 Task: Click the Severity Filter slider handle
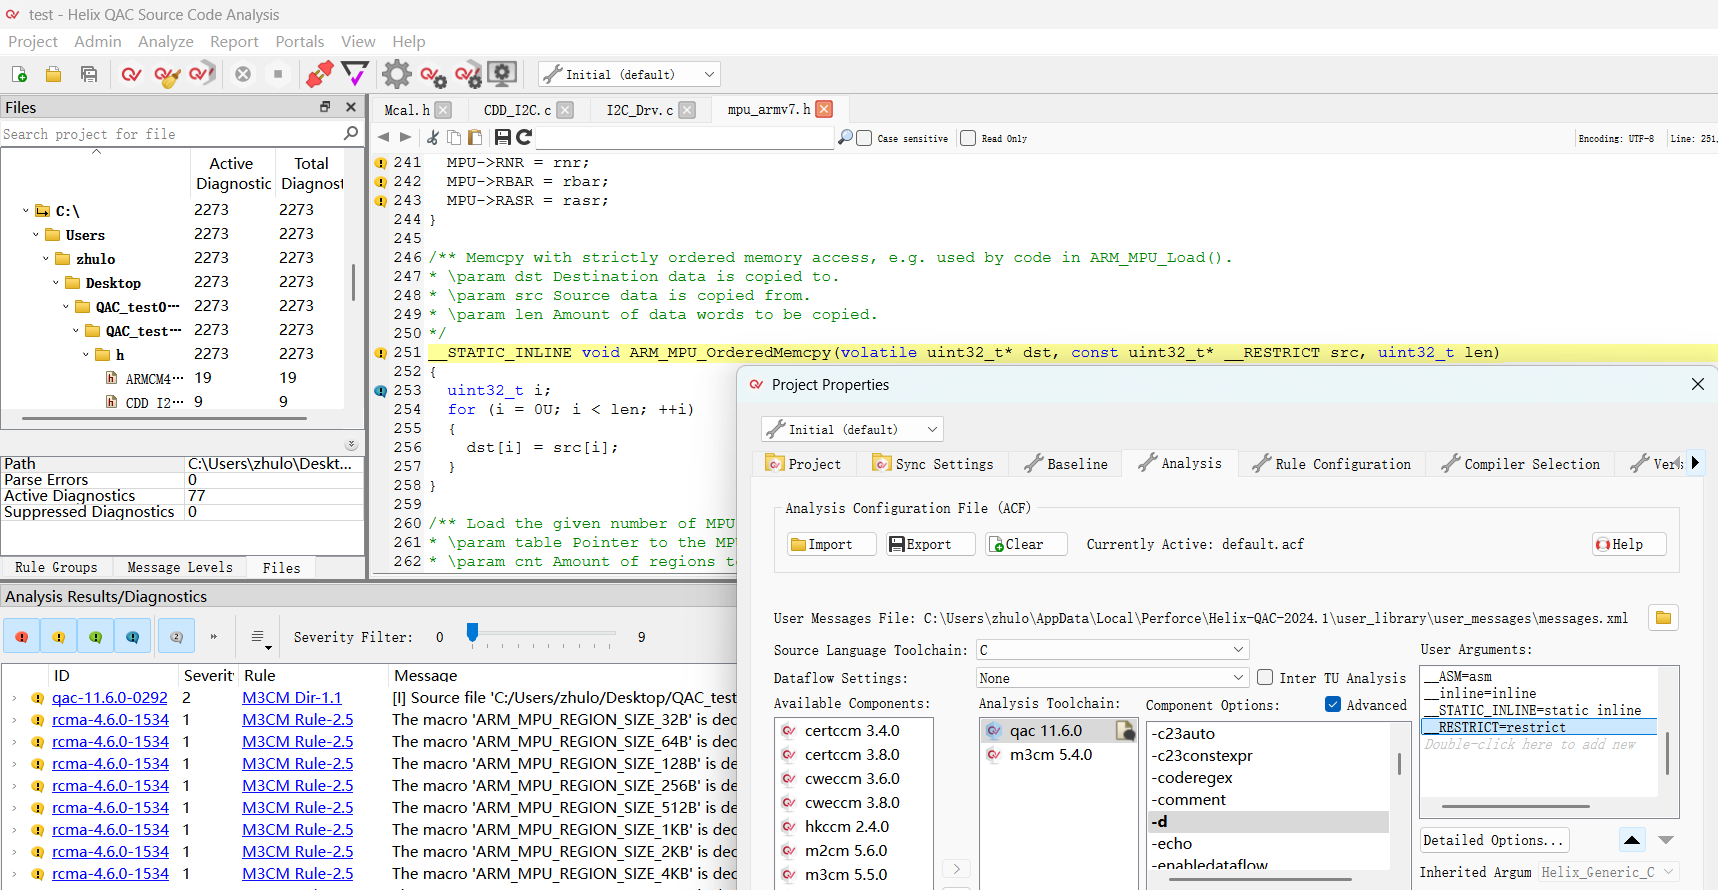pyautogui.click(x=472, y=631)
